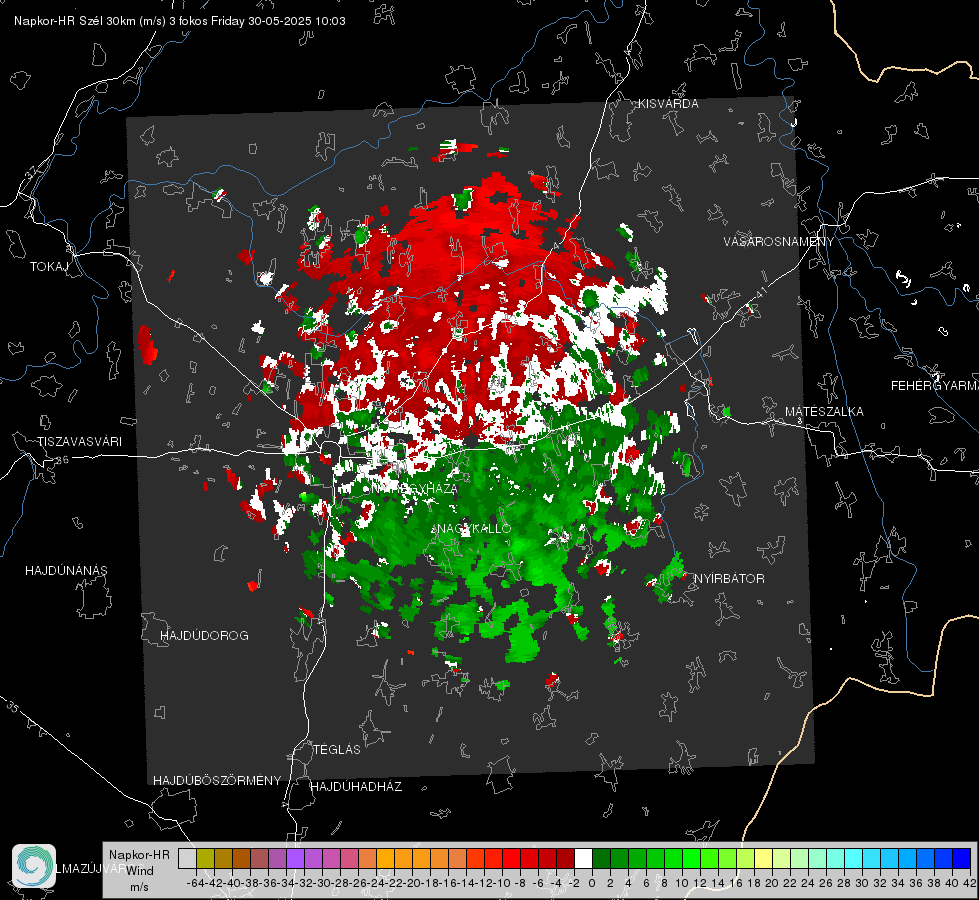Click the '10' value in the legend scale
The image size is (979, 900).
tap(681, 883)
